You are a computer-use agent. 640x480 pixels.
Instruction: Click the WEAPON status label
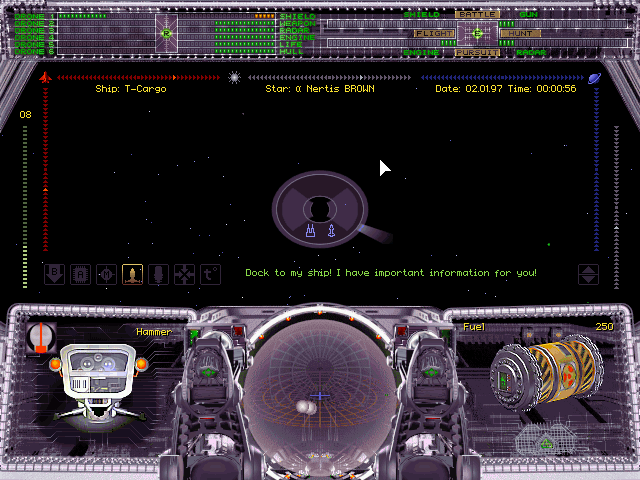tap(298, 23)
